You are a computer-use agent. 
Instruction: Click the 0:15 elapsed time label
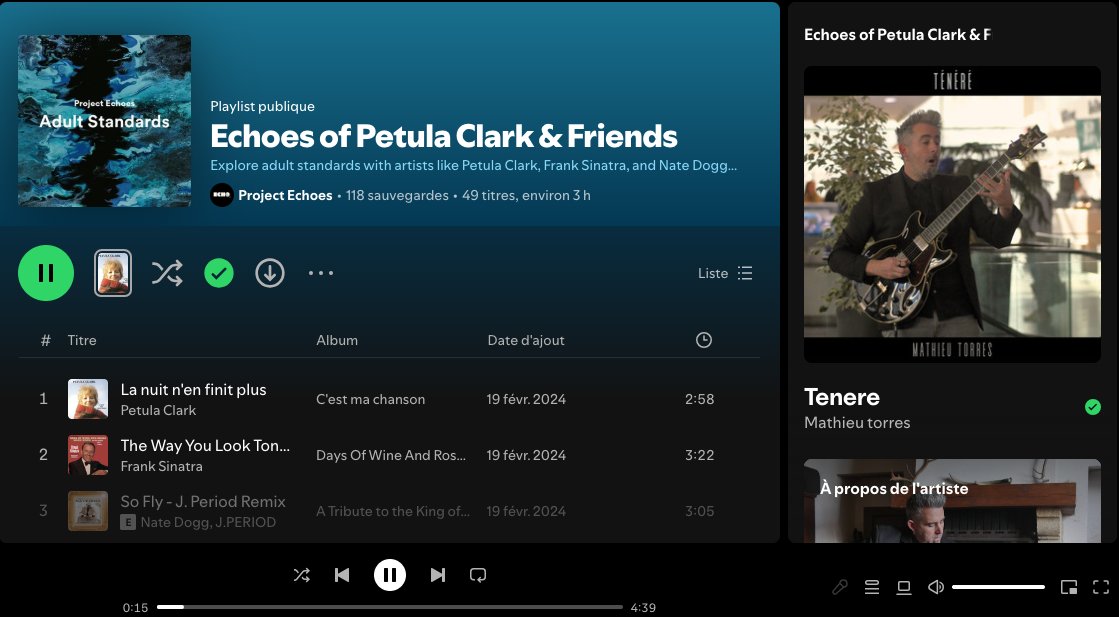pos(136,608)
